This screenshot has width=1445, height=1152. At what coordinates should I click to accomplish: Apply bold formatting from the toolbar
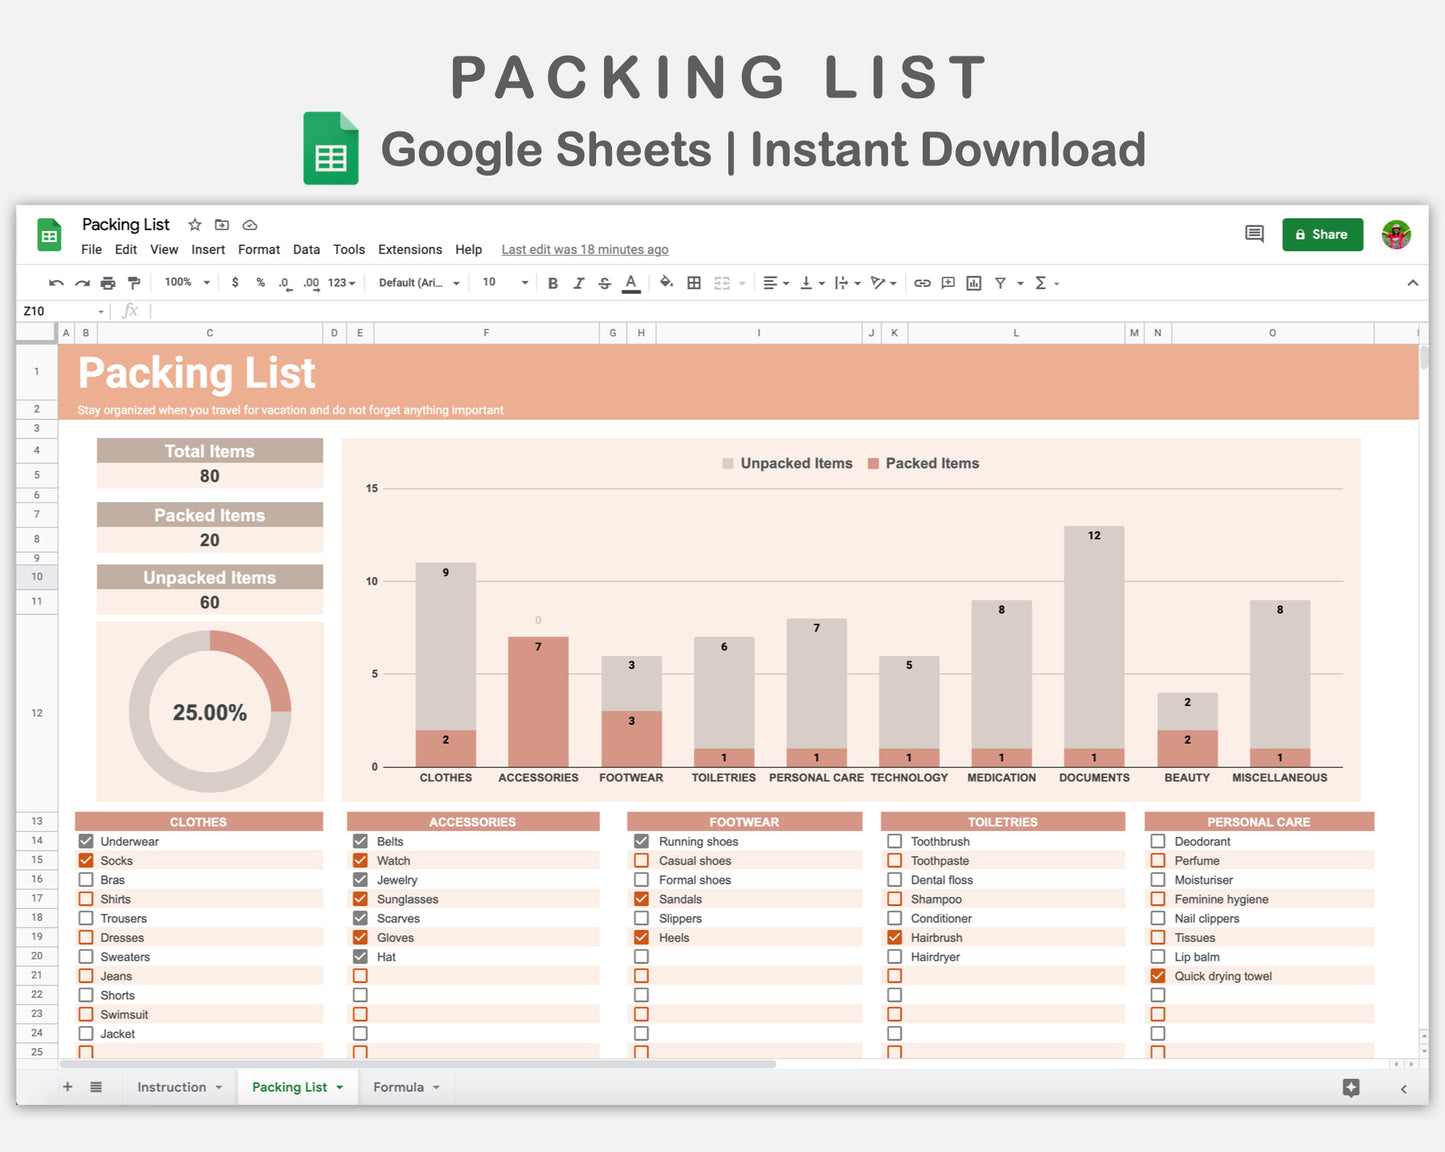tap(553, 283)
